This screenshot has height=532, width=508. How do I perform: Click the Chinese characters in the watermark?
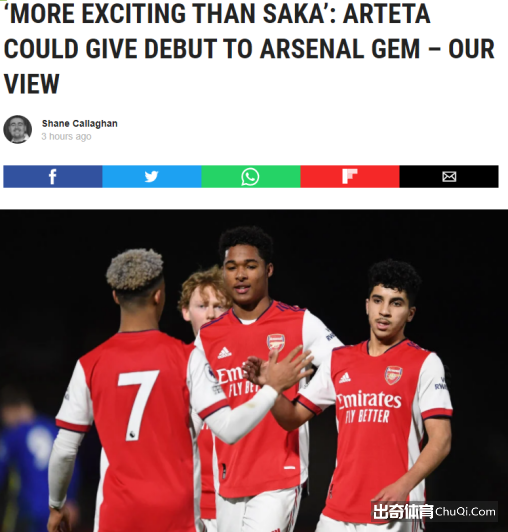[x=402, y=512]
